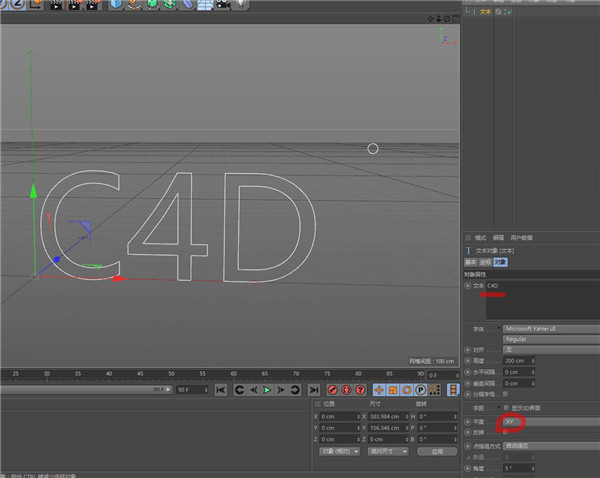600x478 pixels.
Task: Open the 点插值方式 interpolation dropdown
Action: coord(551,446)
